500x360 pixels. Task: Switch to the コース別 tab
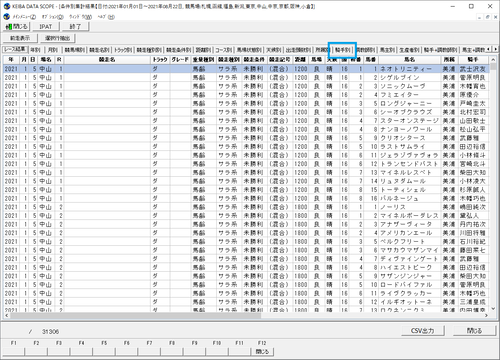pos(223,50)
